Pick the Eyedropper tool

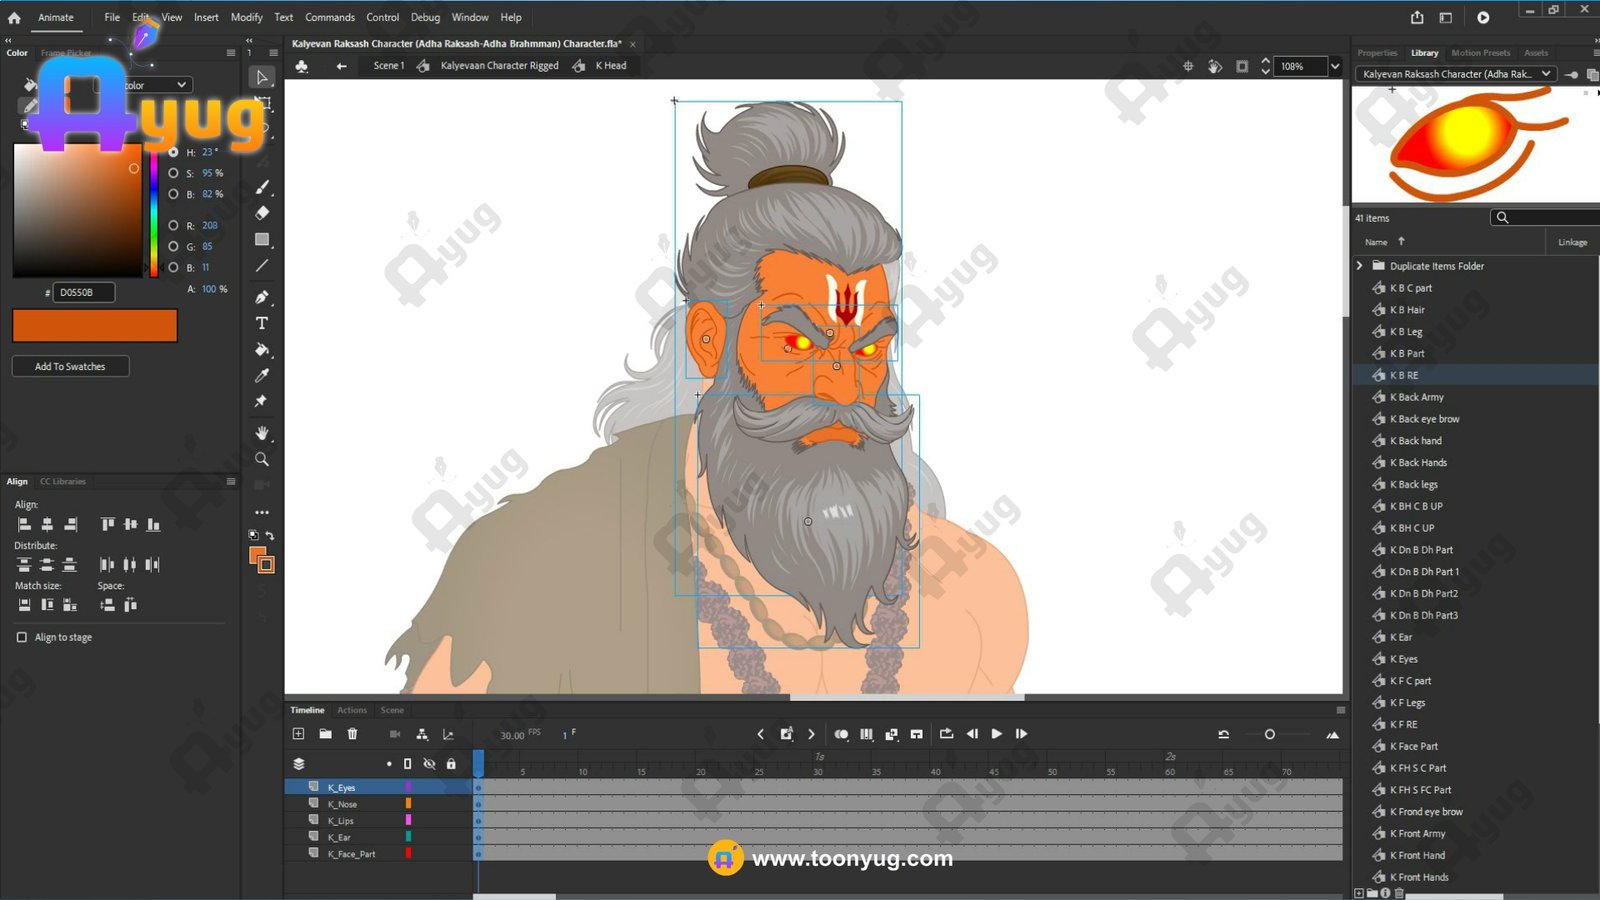262,376
